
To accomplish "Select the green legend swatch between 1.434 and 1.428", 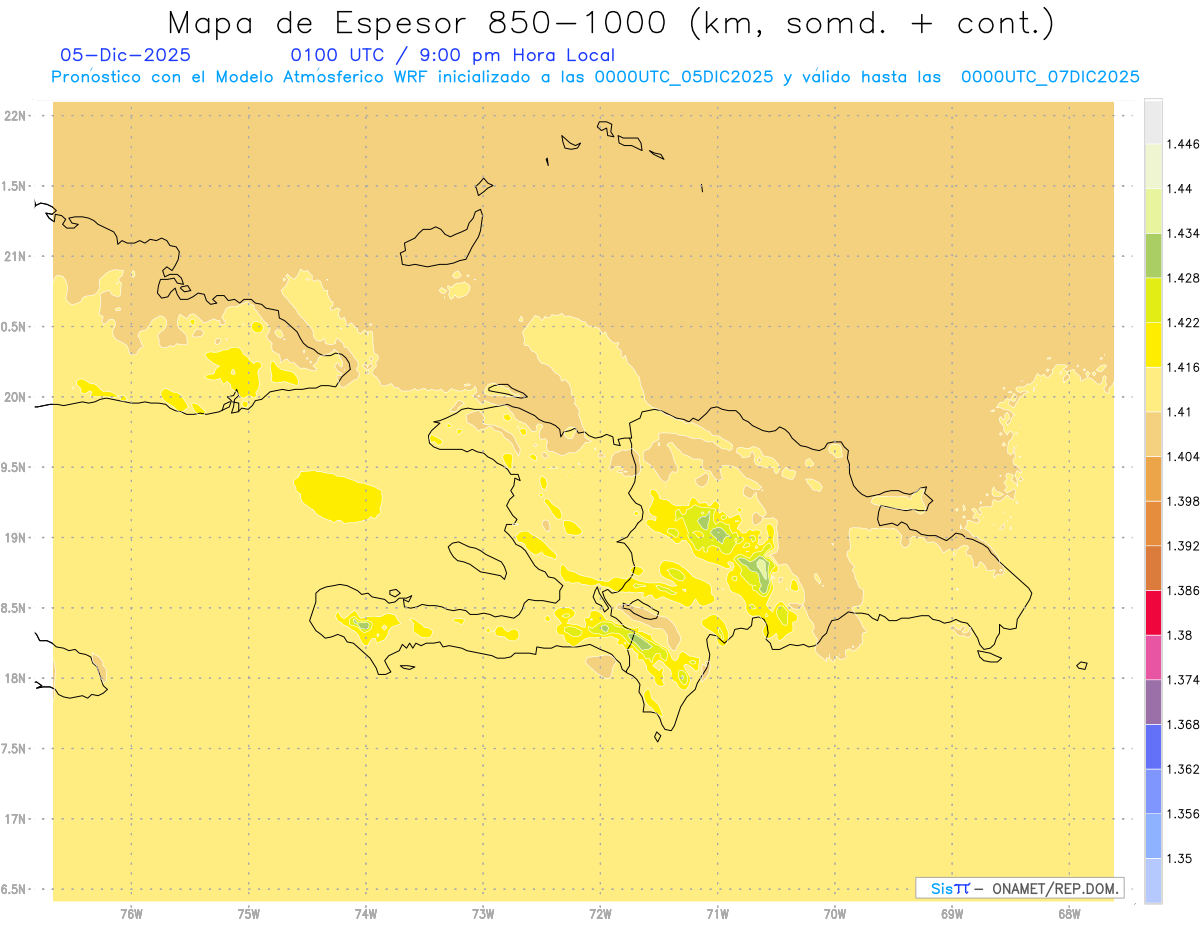I will click(1153, 255).
